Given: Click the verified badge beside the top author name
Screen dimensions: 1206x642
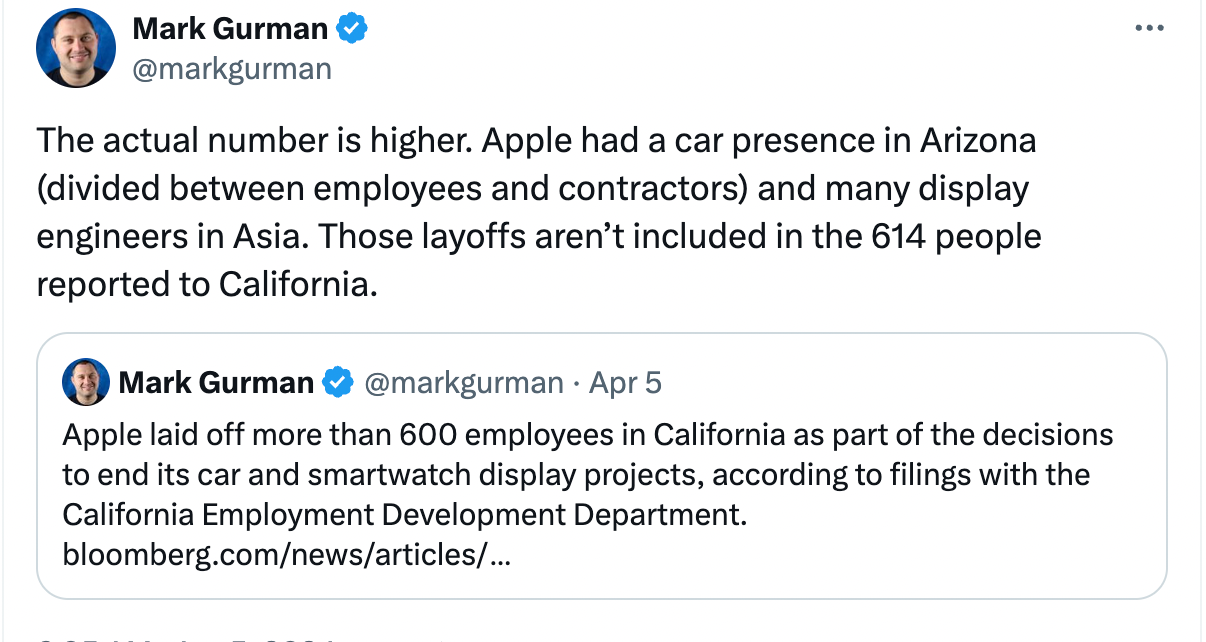Looking at the screenshot, I should click(x=351, y=30).
